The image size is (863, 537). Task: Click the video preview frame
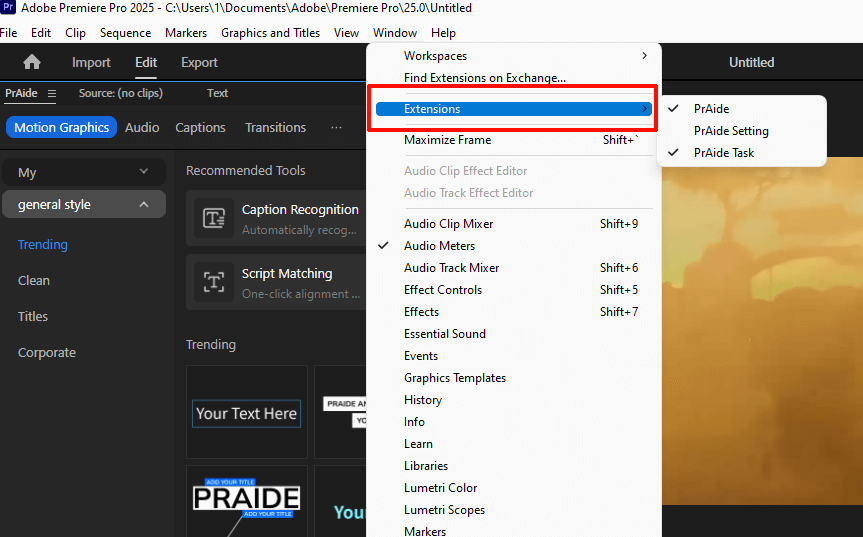click(762, 331)
